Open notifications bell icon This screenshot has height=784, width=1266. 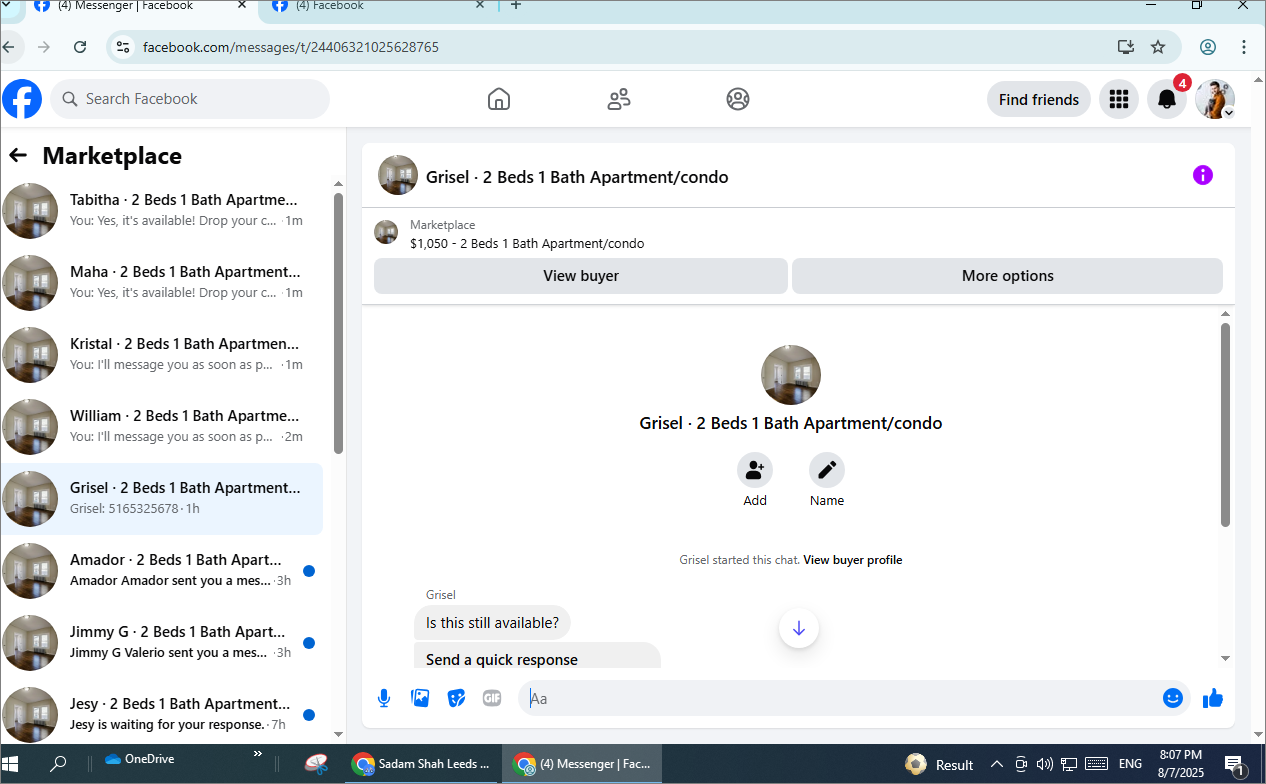click(1167, 99)
